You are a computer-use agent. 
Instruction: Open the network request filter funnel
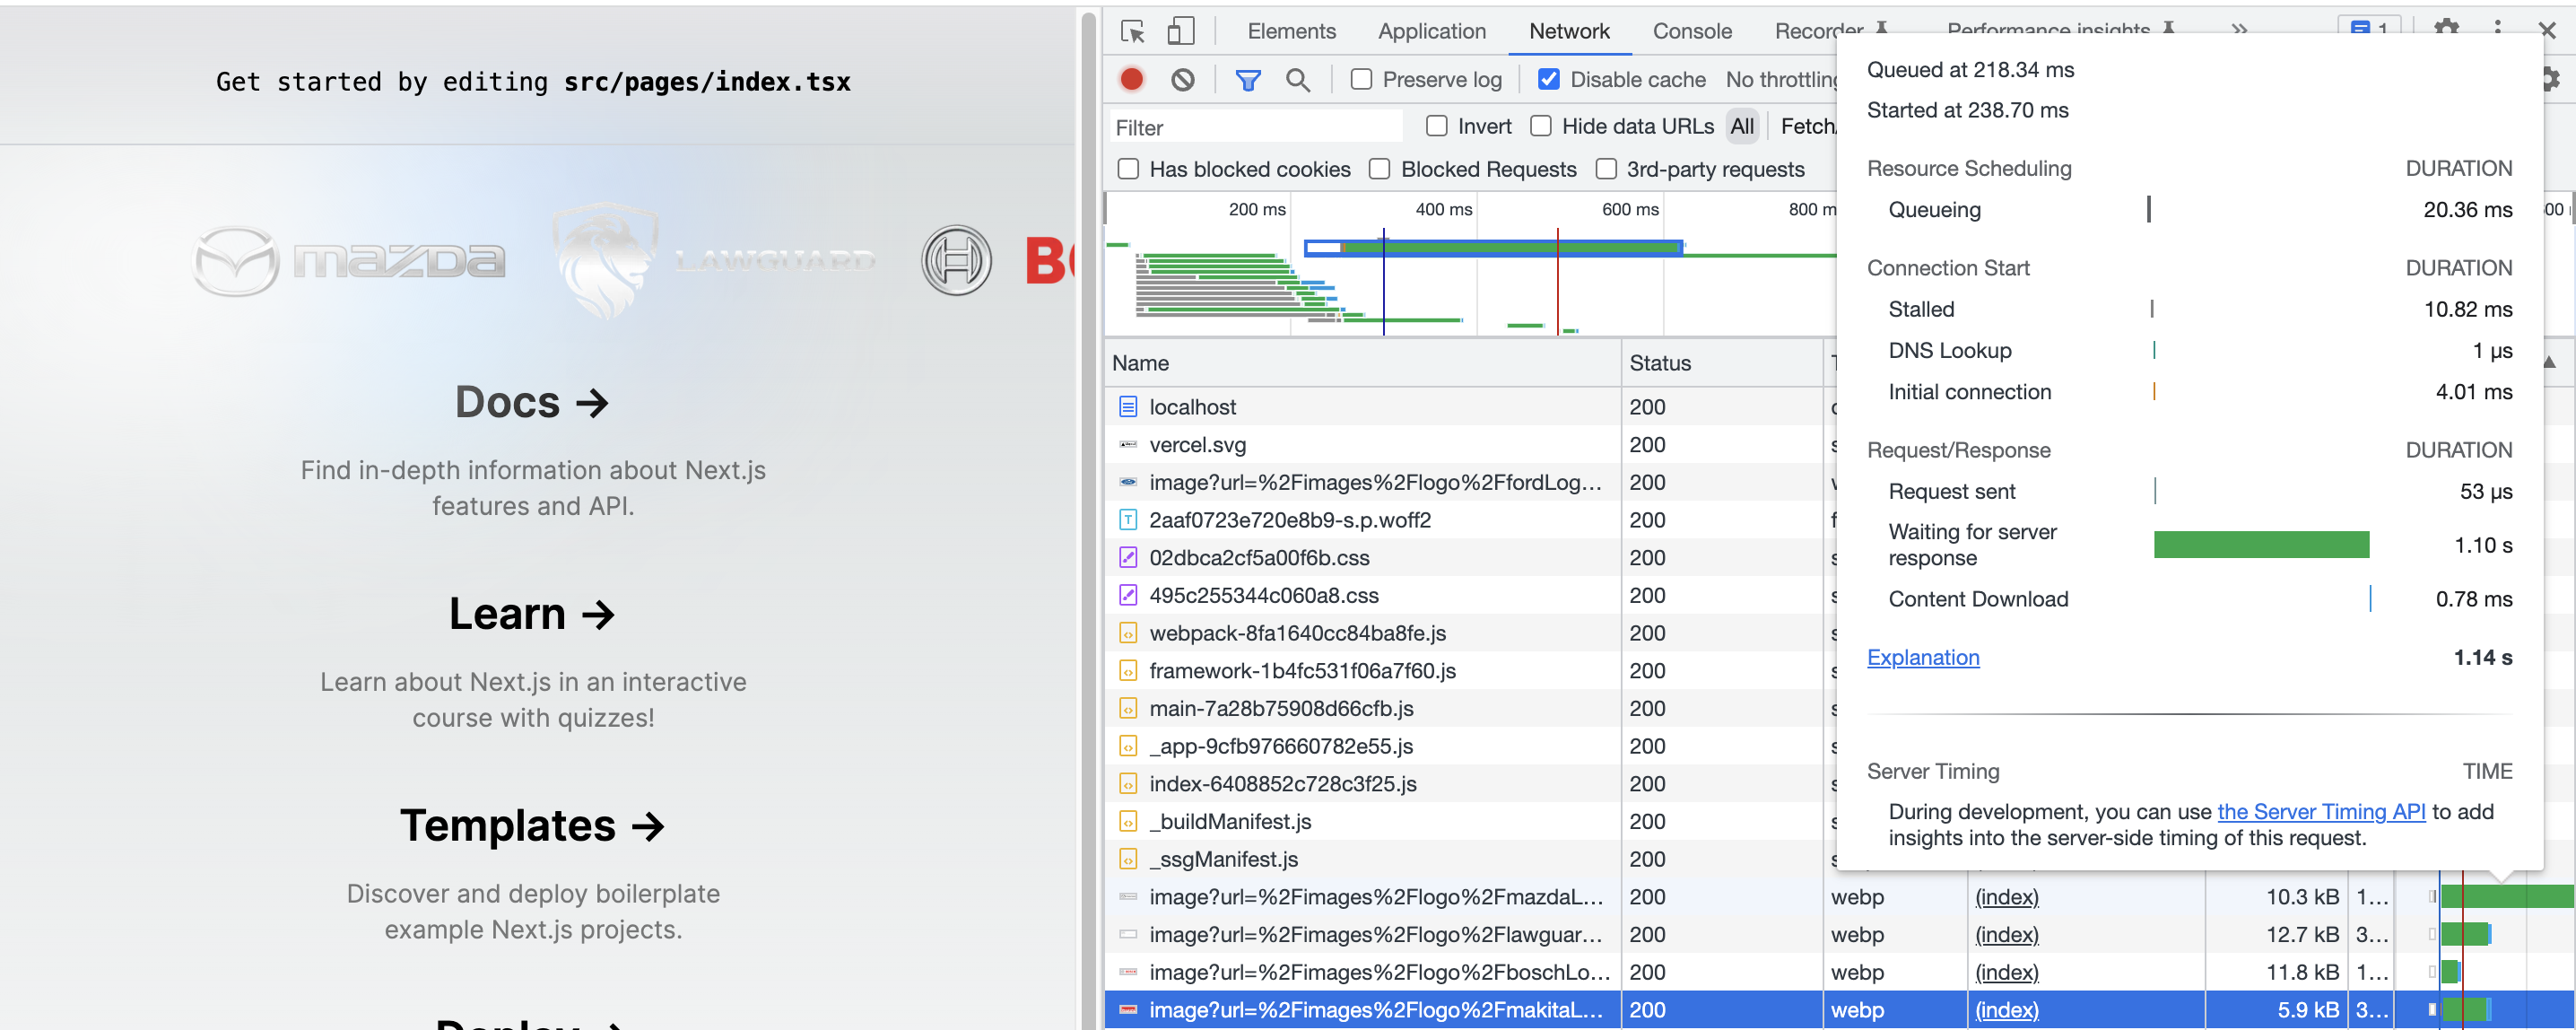(1248, 79)
